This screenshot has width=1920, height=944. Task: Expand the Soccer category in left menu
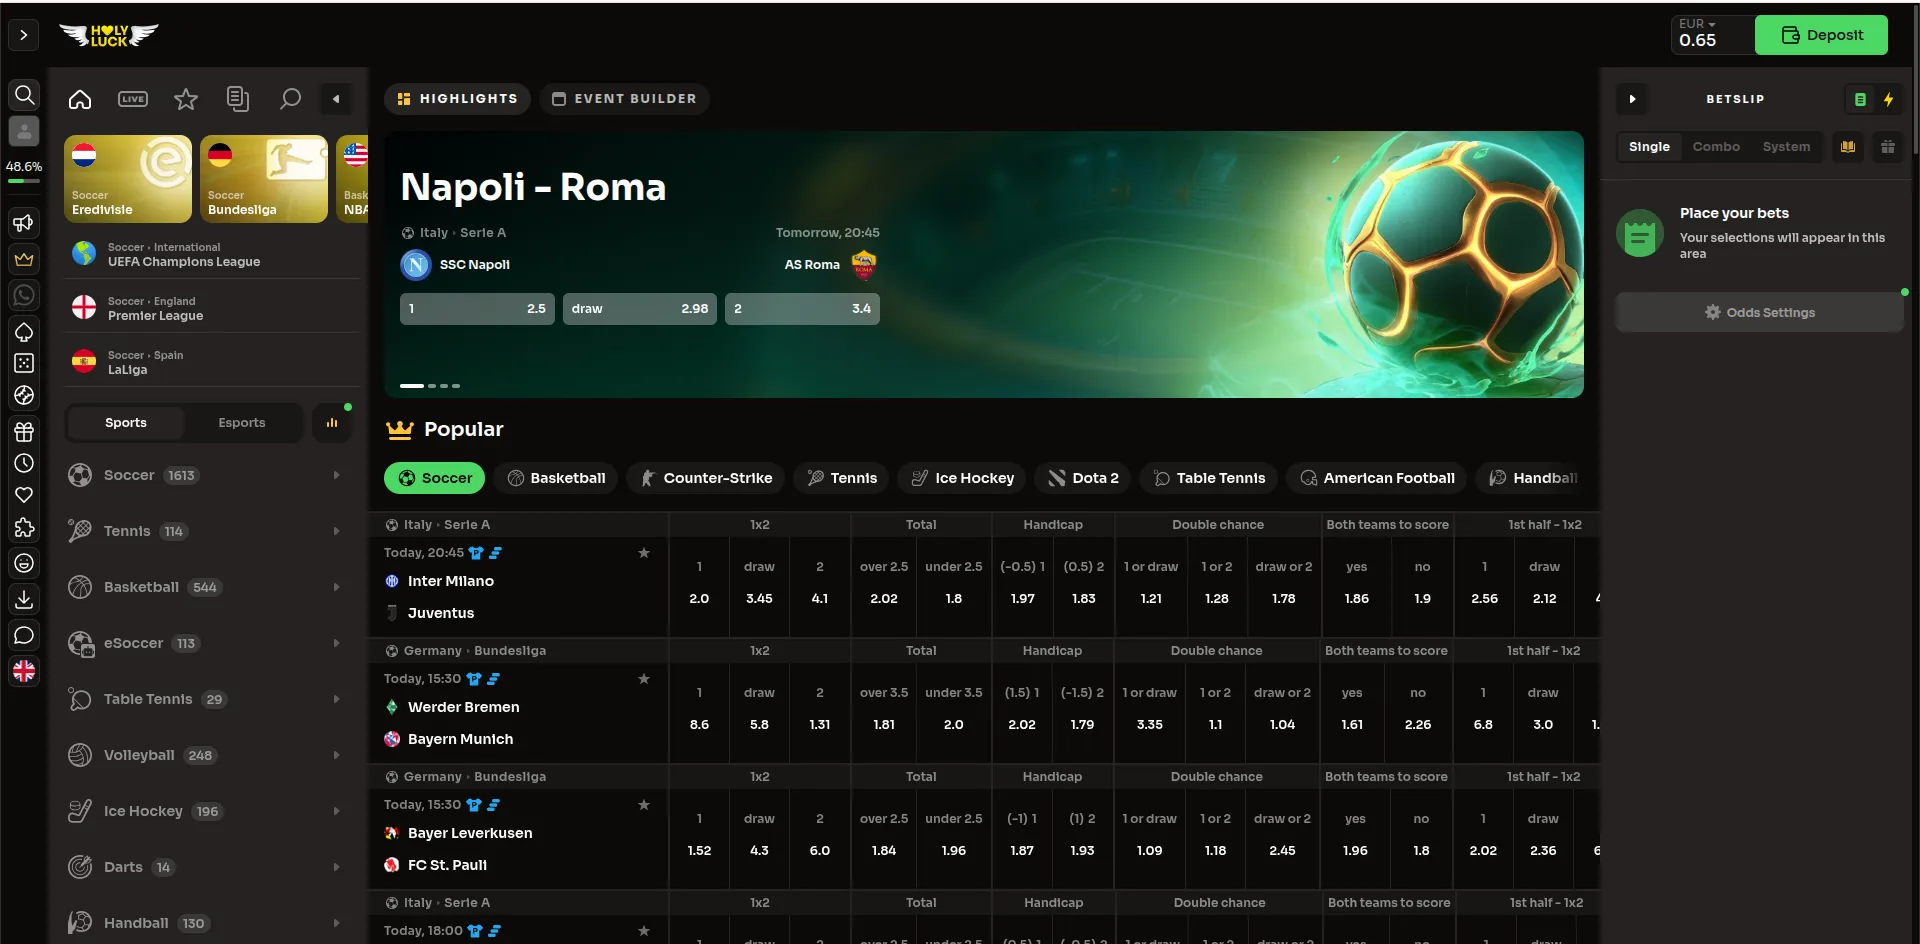coord(336,475)
